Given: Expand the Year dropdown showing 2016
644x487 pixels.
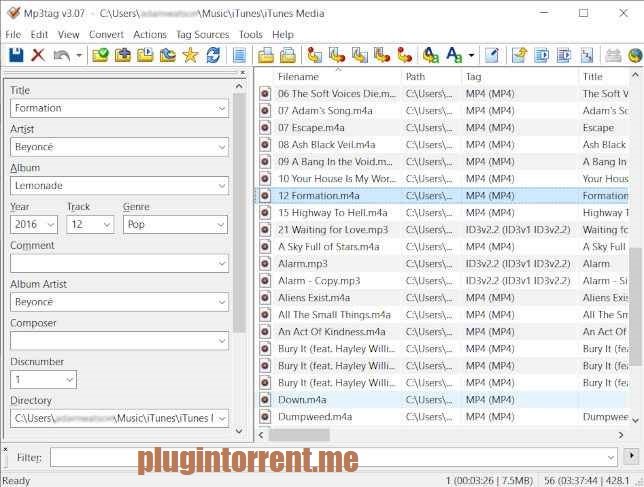Looking at the screenshot, I should pyautogui.click(x=51, y=225).
